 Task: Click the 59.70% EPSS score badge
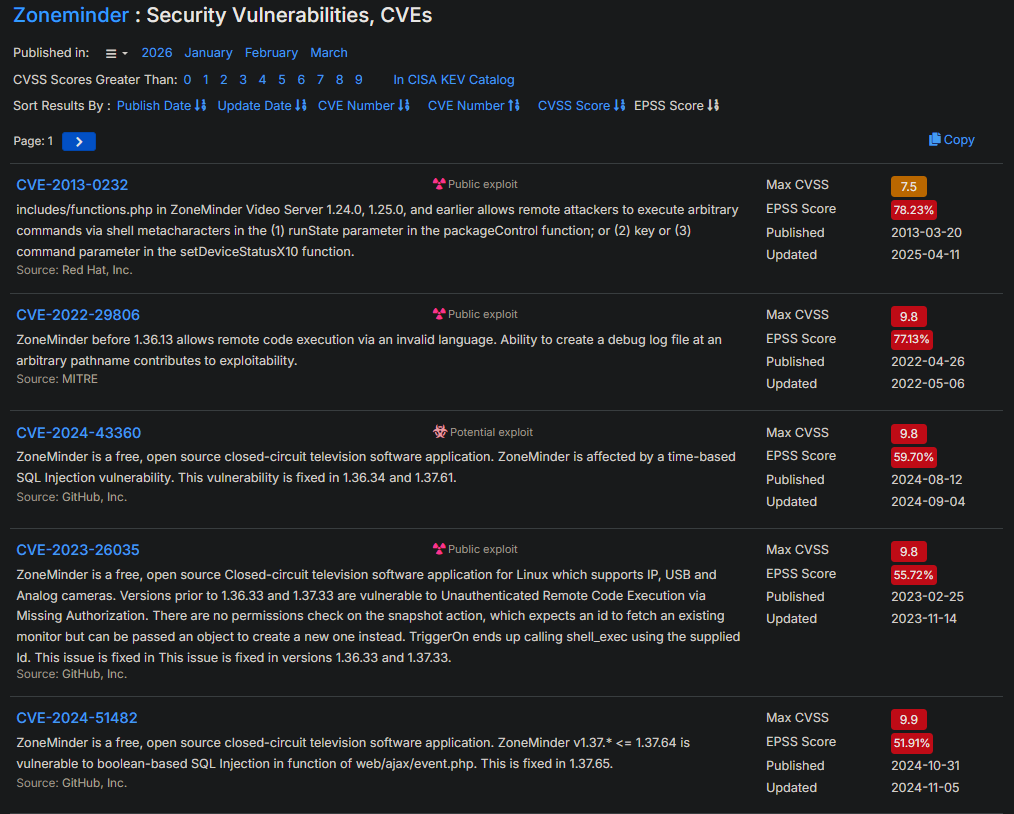tap(913, 457)
